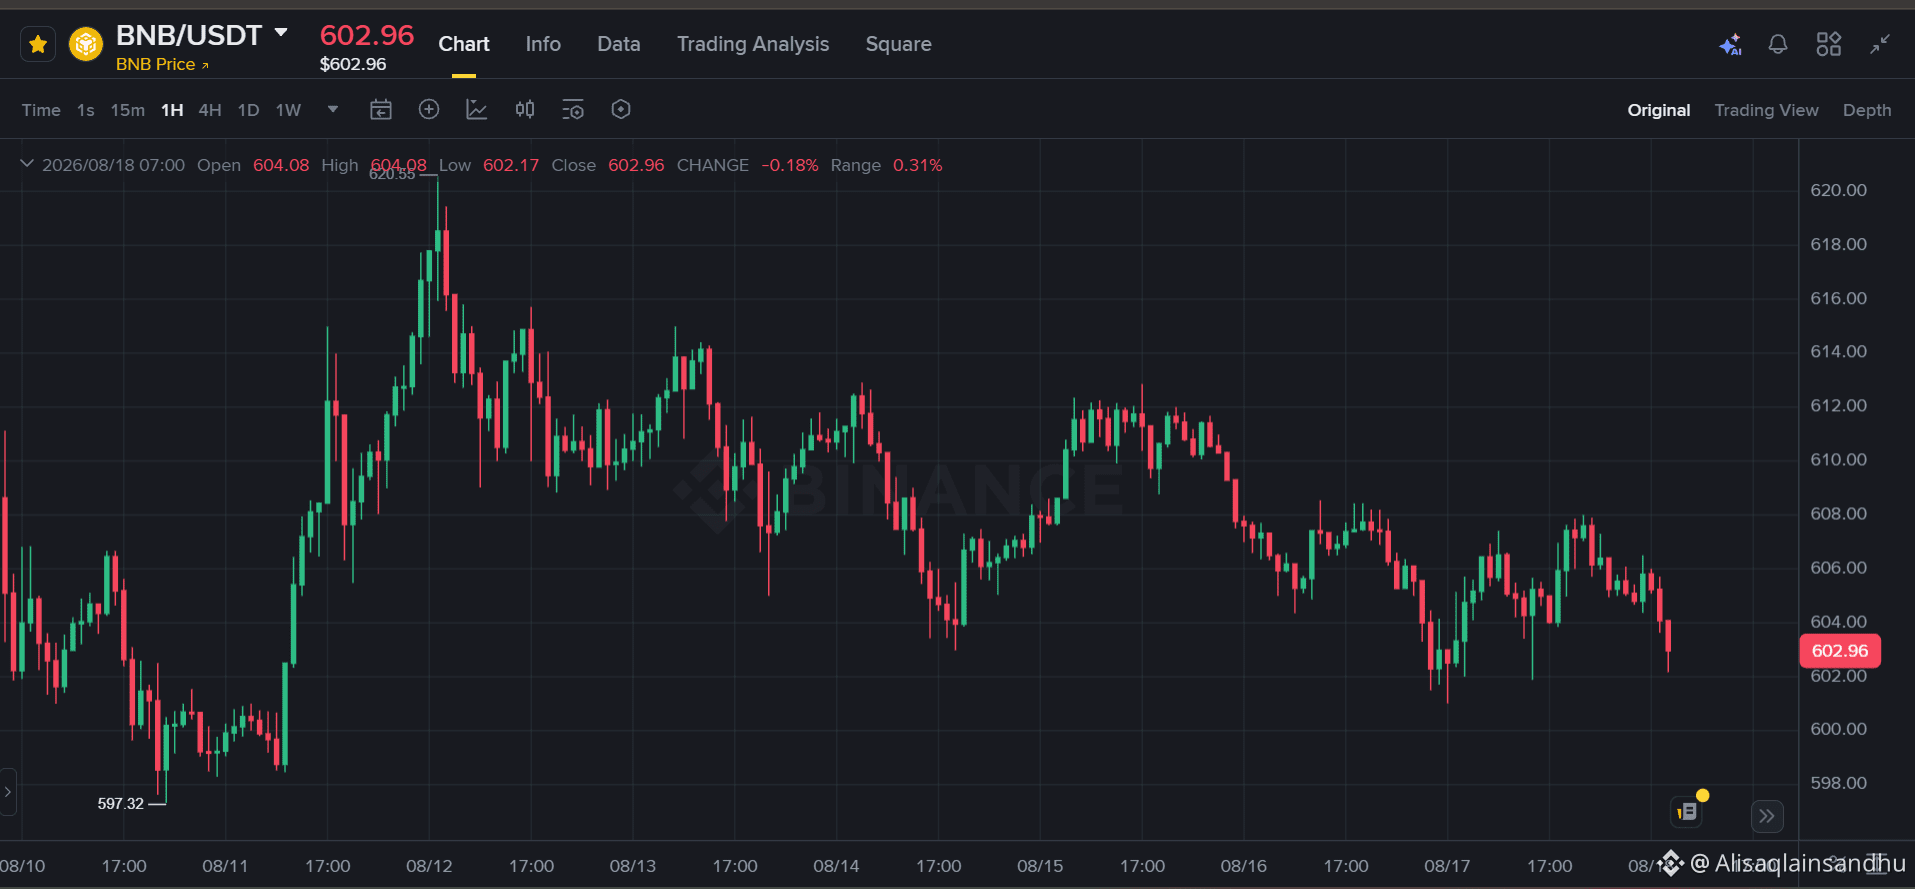Viewport: 1915px width, 889px height.
Task: Click the 2026/08/18 07:00 timestamp text
Action: [x=113, y=165]
